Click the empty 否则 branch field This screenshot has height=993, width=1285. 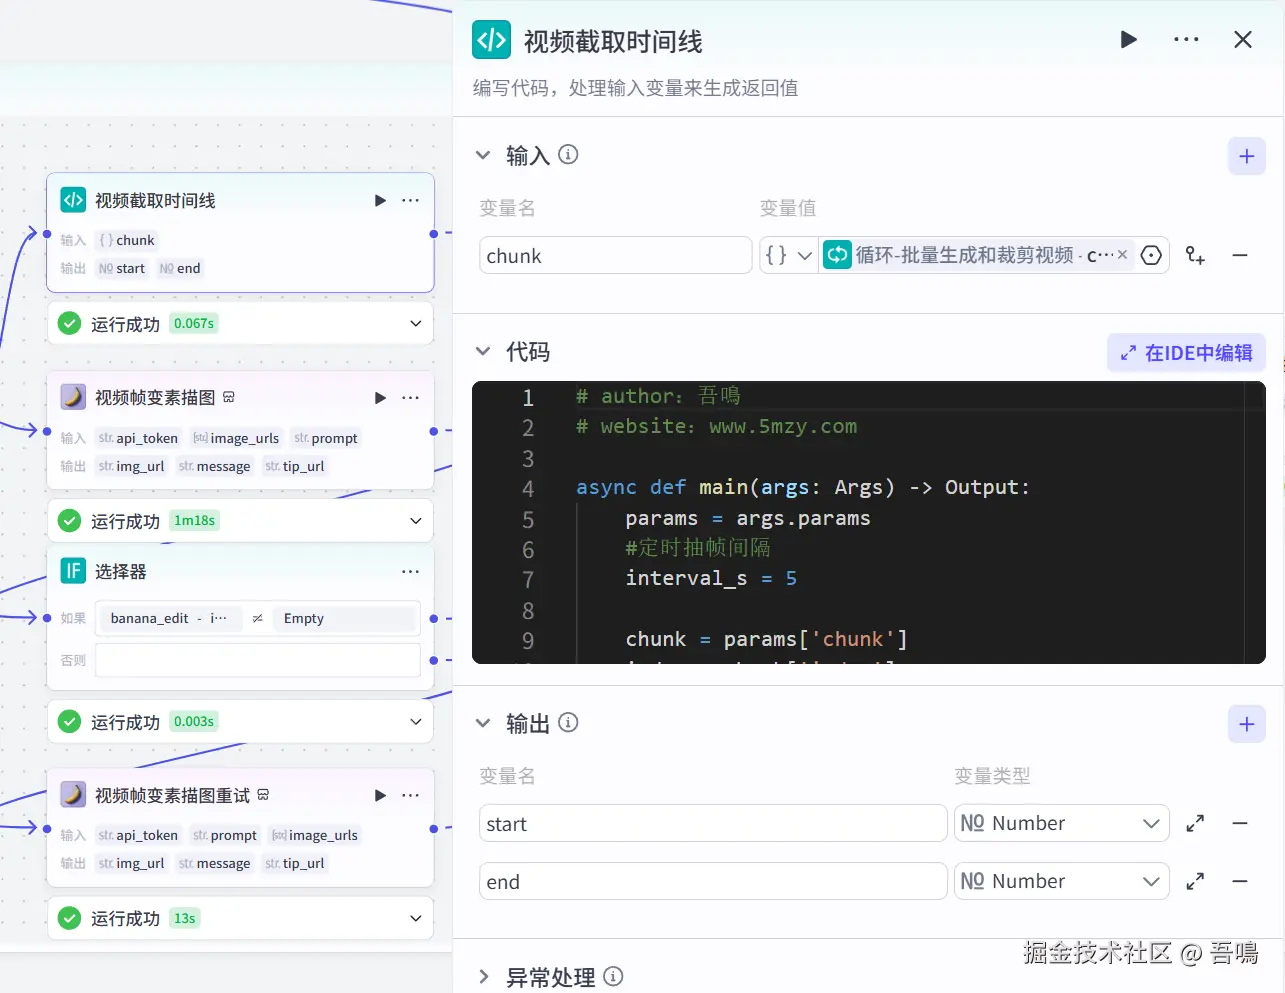point(257,660)
